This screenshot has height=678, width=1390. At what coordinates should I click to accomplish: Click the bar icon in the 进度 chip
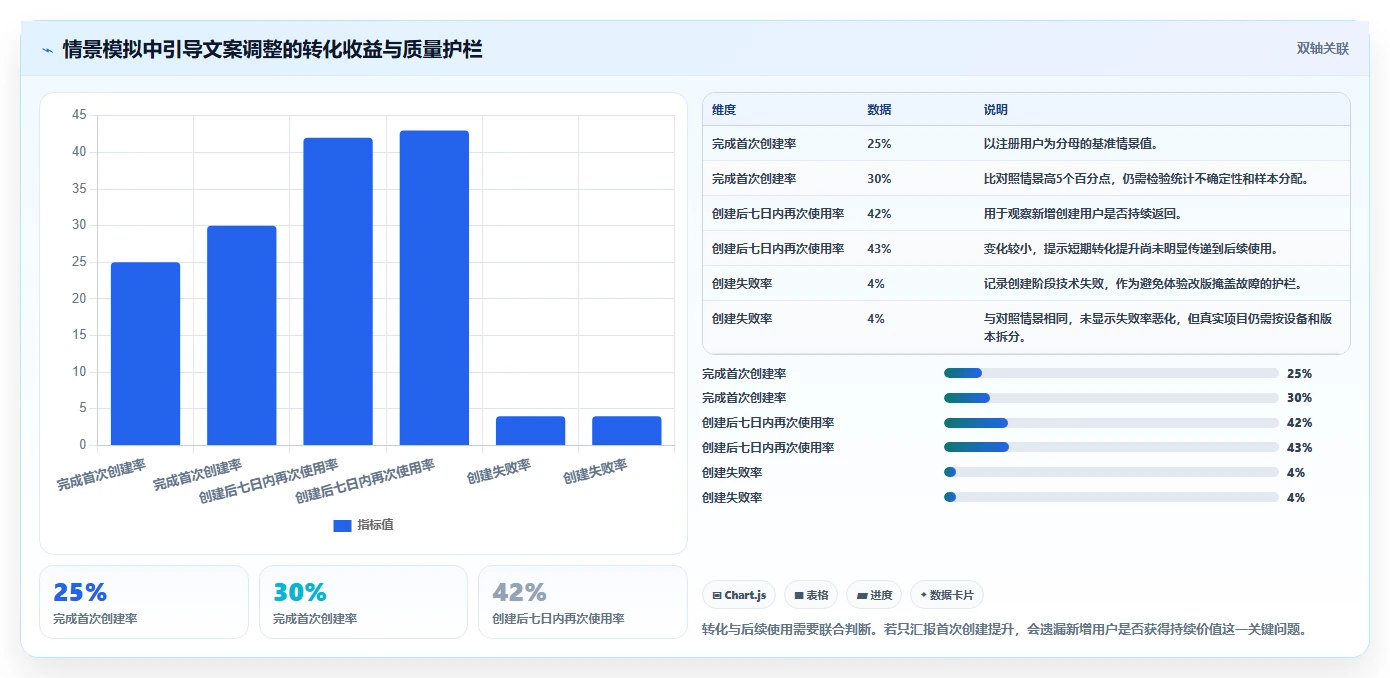861,595
